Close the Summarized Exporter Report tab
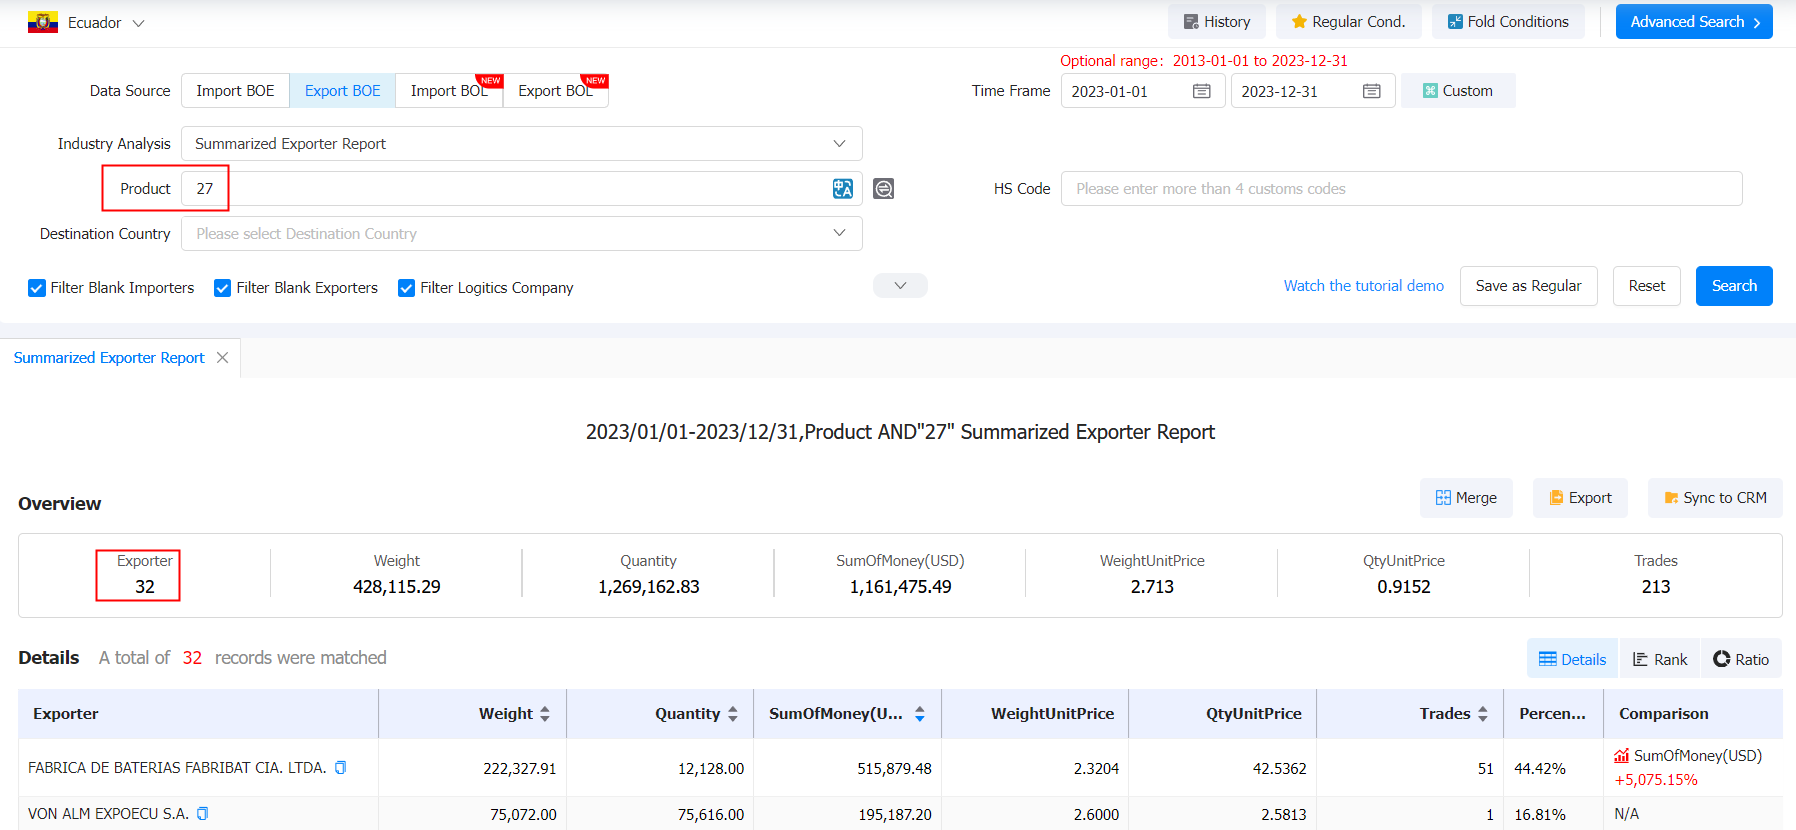This screenshot has height=830, width=1796. 222,358
